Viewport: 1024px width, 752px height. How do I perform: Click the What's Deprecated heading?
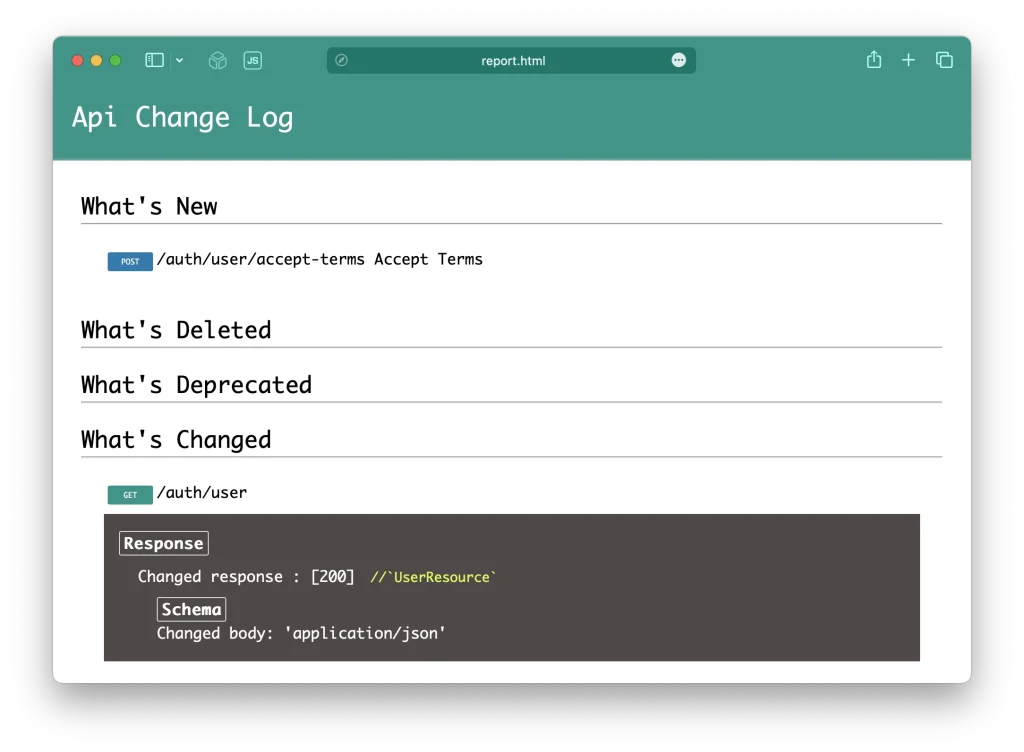(196, 384)
